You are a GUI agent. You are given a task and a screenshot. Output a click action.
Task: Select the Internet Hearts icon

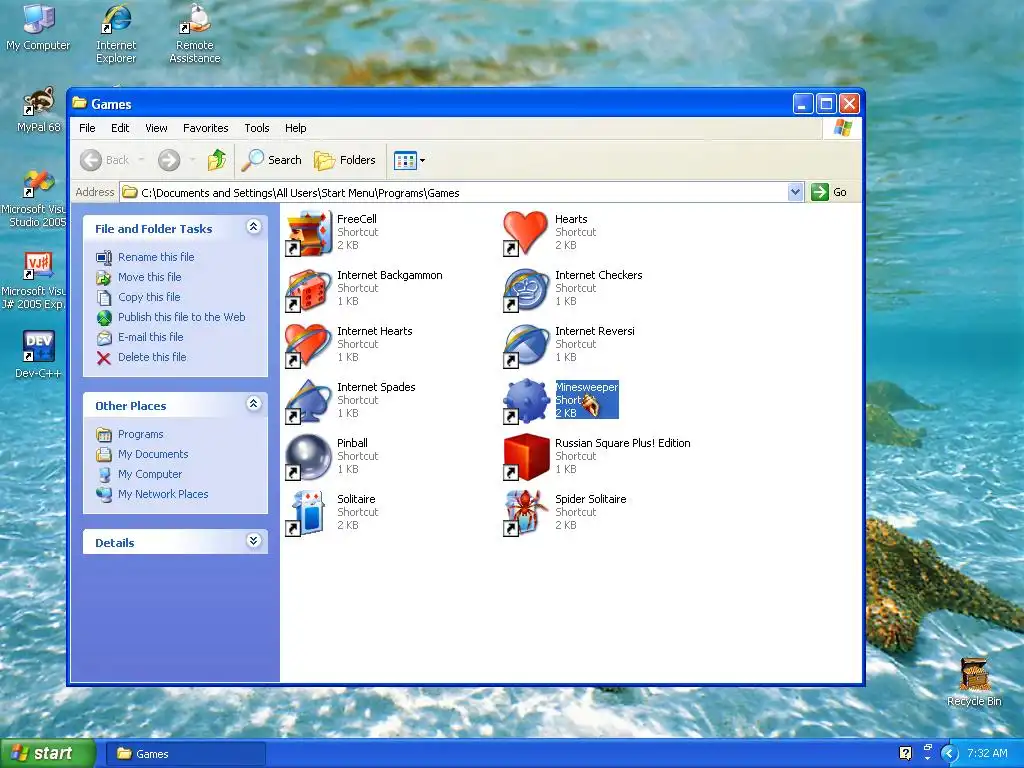point(308,345)
